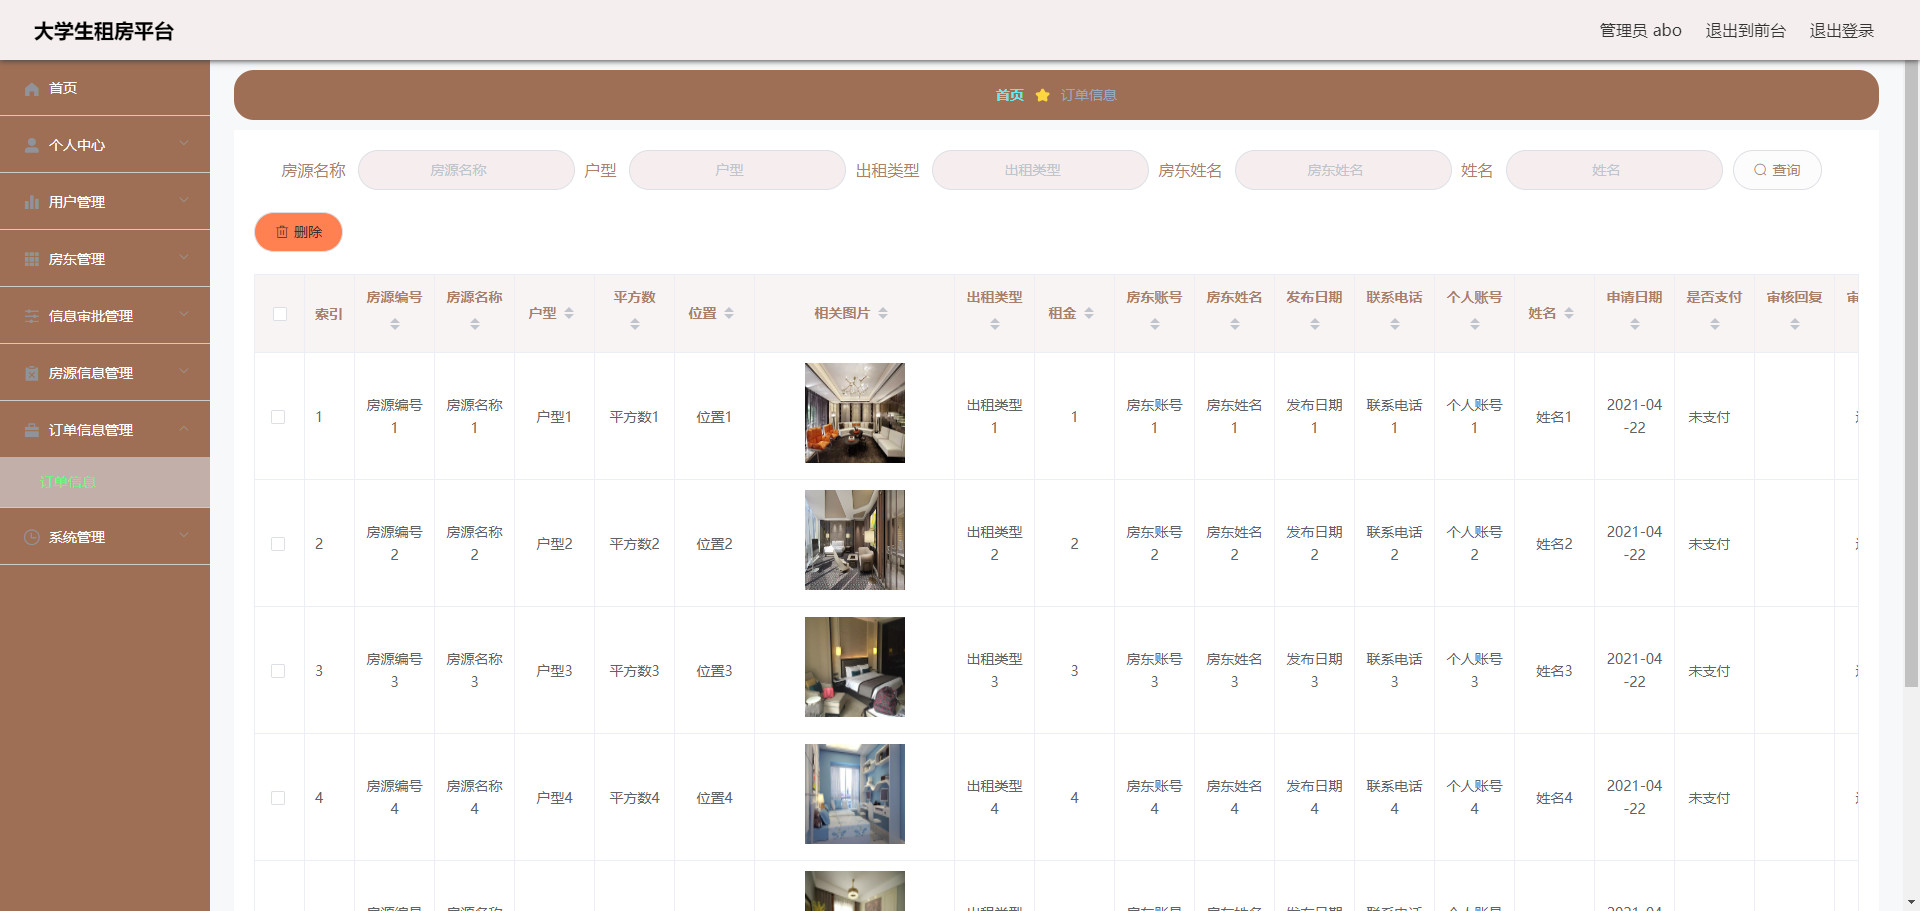The height and width of the screenshot is (911, 1920).
Task: Sort by 房源编号 column arrows
Action: click(395, 324)
